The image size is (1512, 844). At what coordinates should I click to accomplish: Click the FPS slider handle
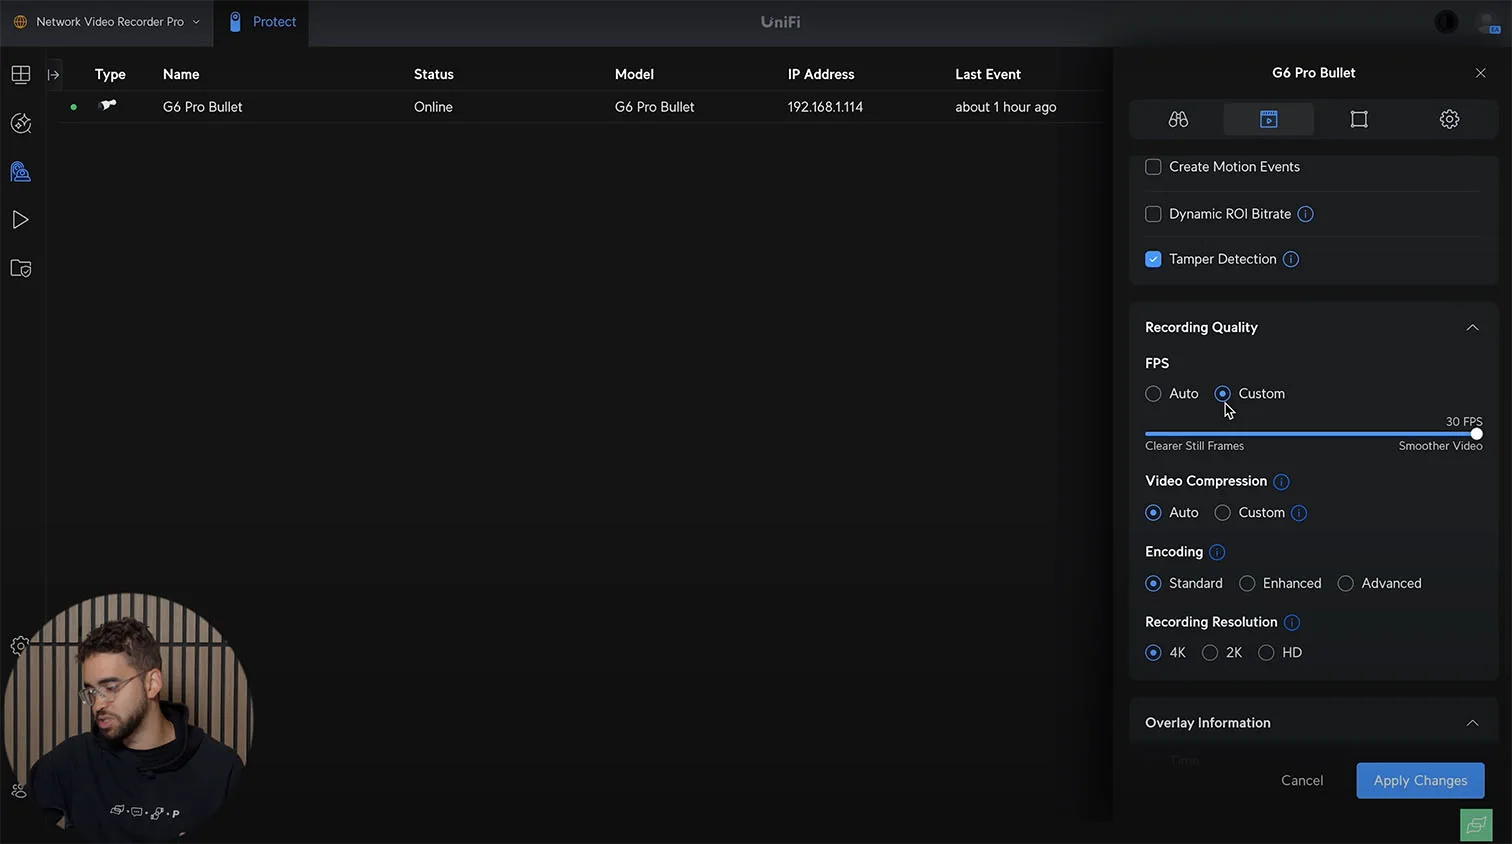1477,434
